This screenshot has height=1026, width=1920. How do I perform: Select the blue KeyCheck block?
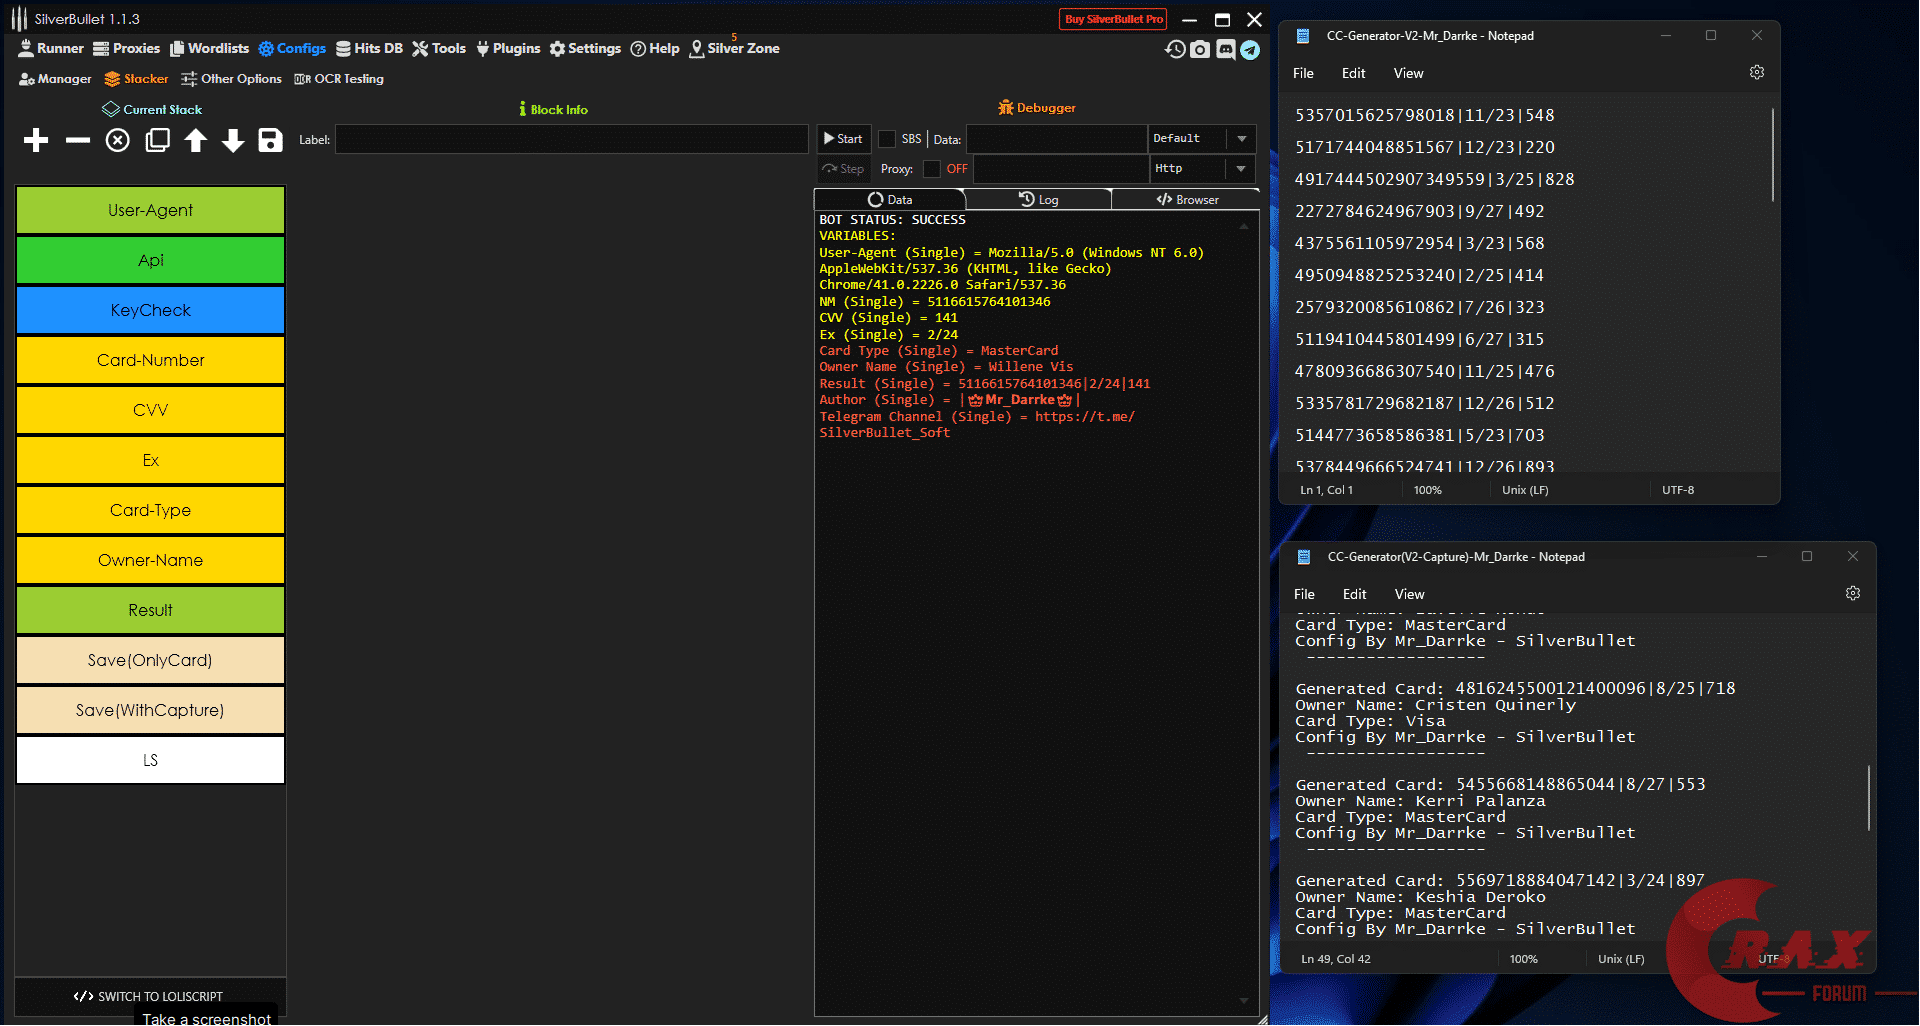[150, 310]
